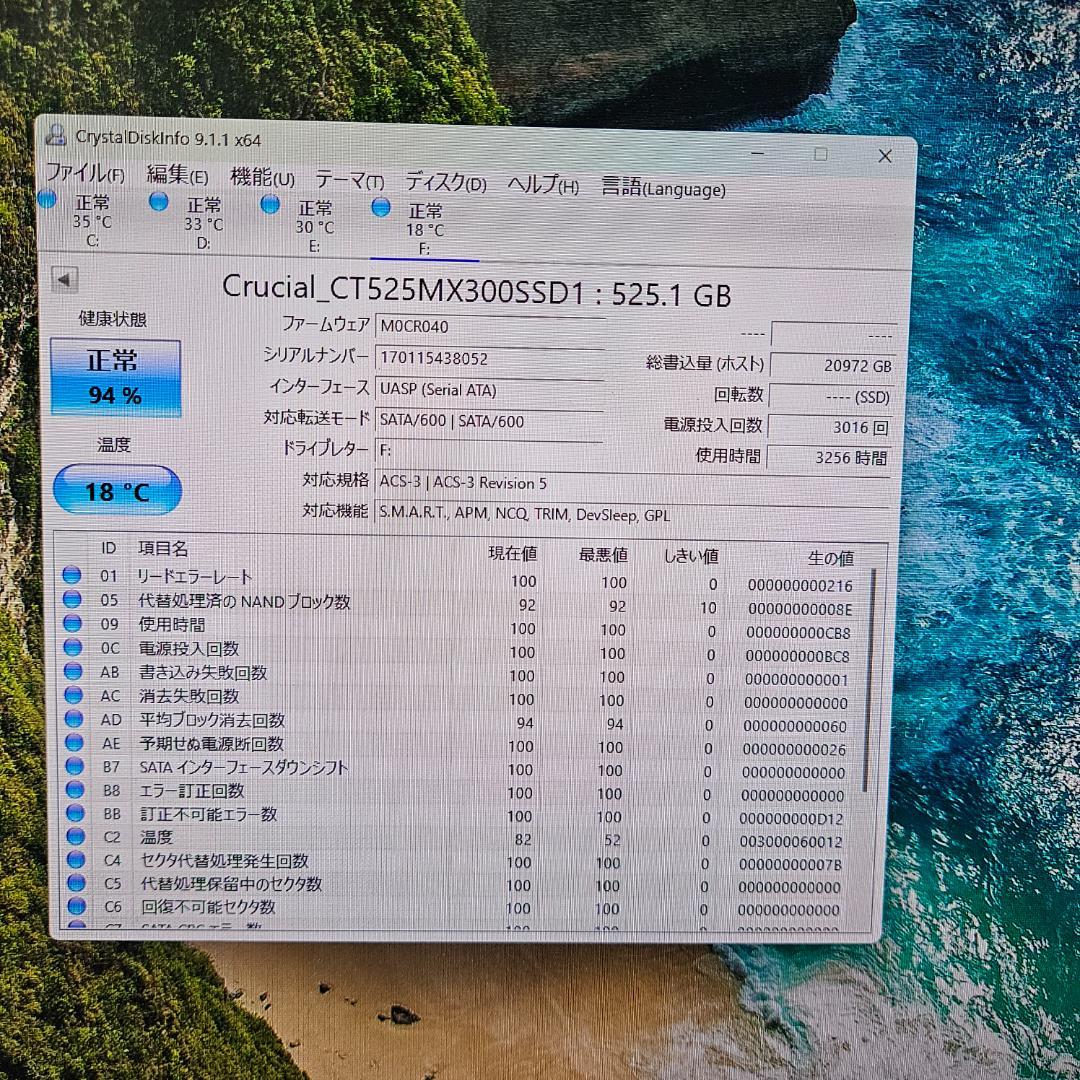Click the previous disk arrow button
Screen dimensions: 1080x1080
tap(65, 280)
